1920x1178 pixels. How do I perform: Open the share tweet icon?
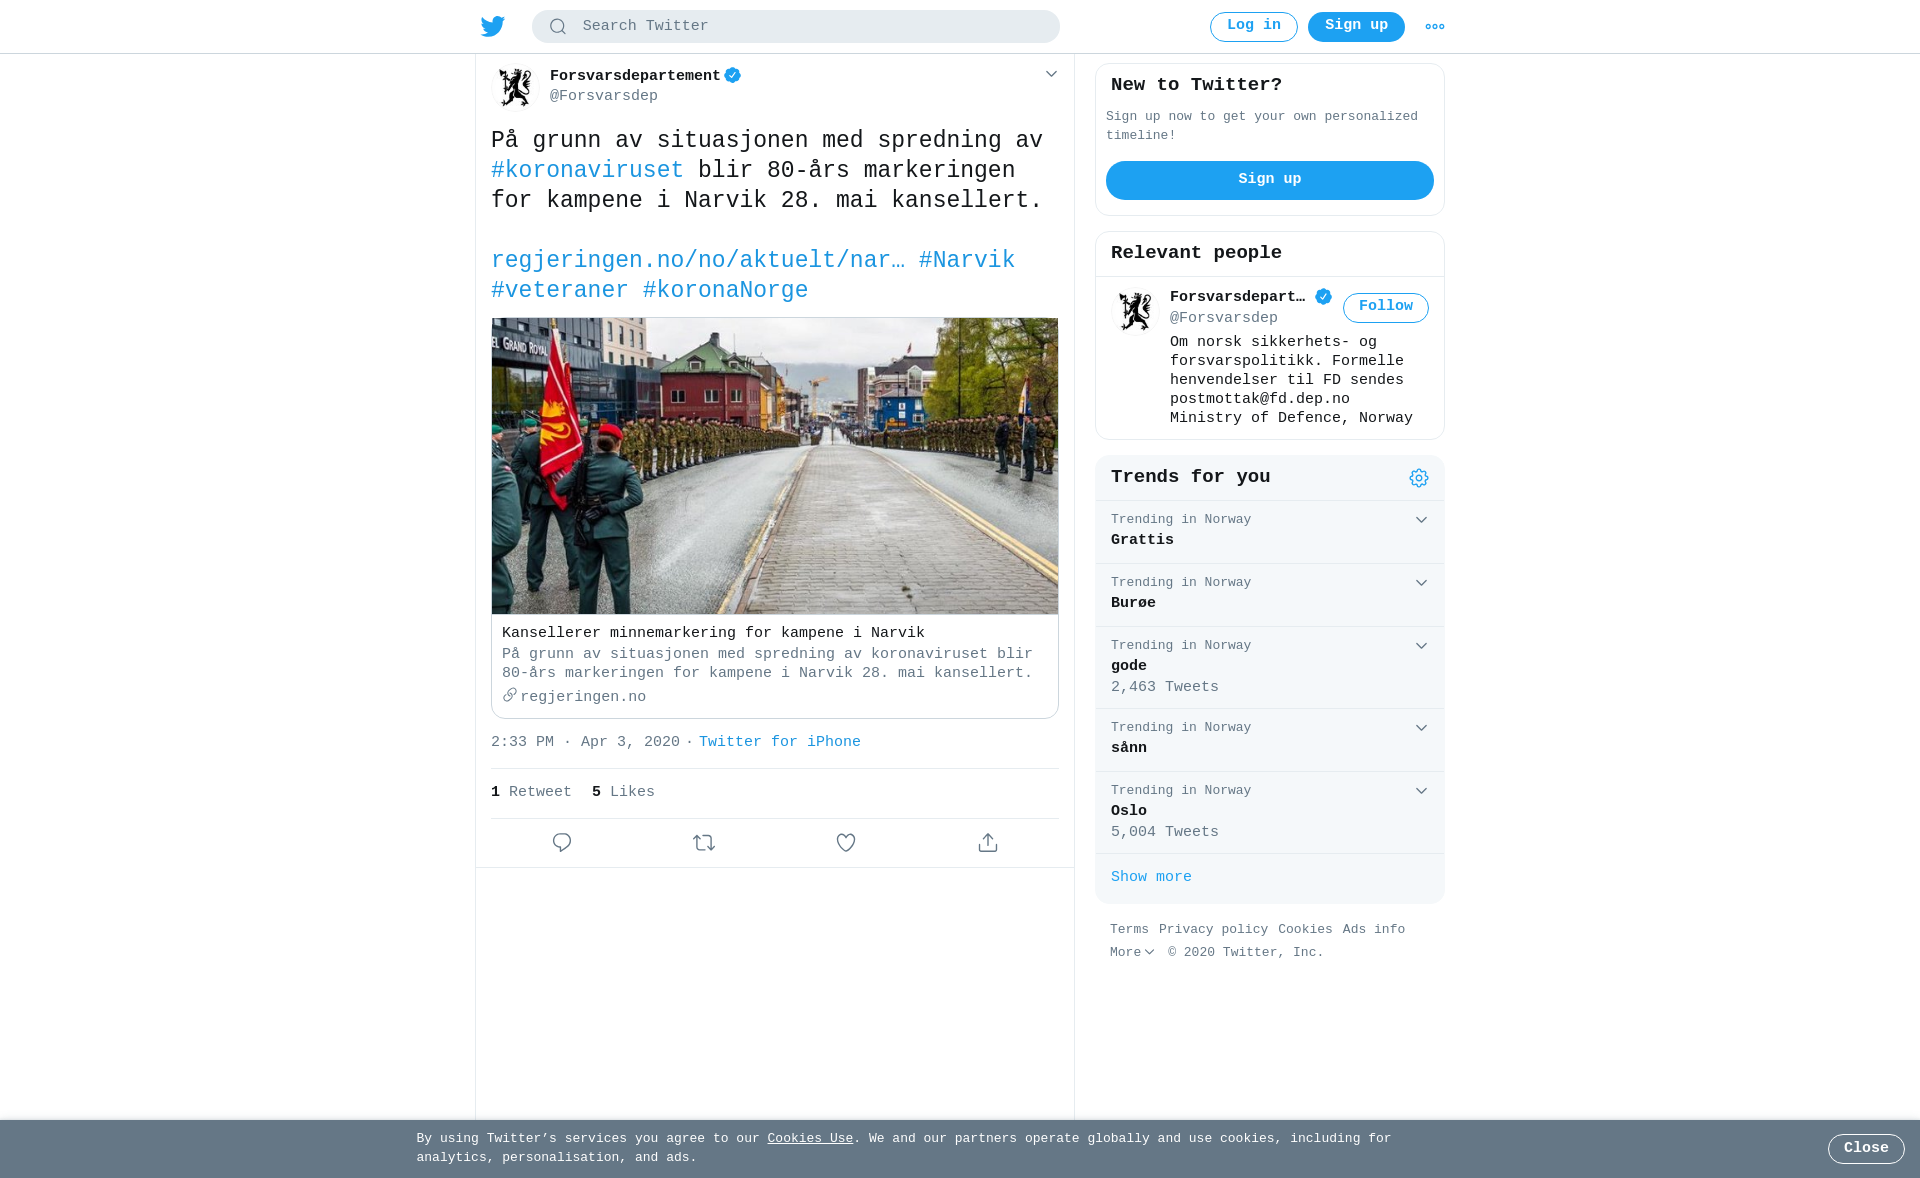tap(988, 843)
